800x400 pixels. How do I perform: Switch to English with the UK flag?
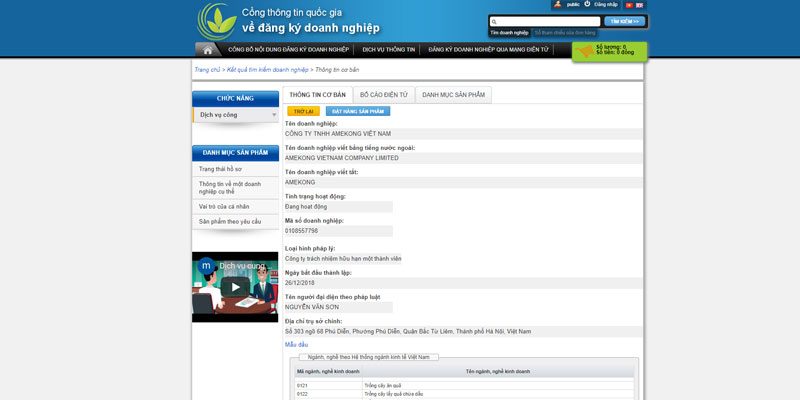click(639, 5)
